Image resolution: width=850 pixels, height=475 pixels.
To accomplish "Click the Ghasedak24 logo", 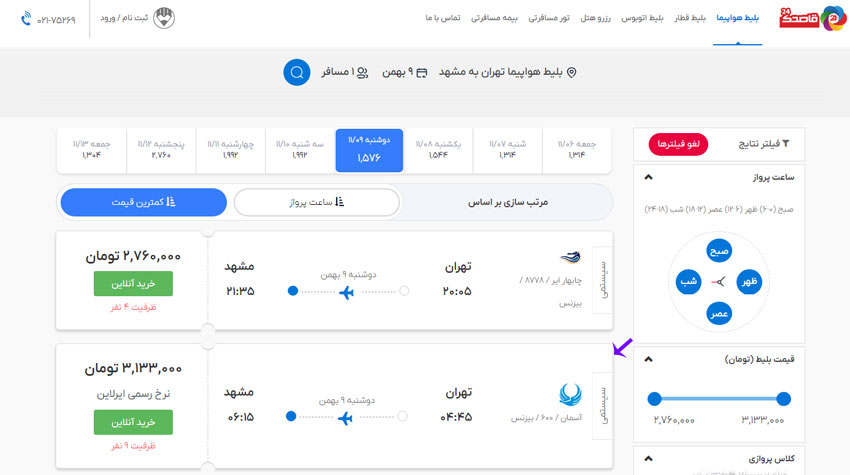I will click(x=812, y=18).
